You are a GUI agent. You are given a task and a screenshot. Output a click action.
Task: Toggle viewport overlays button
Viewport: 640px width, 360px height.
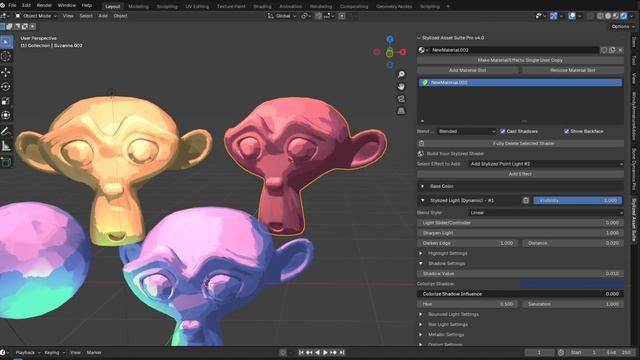coord(572,16)
